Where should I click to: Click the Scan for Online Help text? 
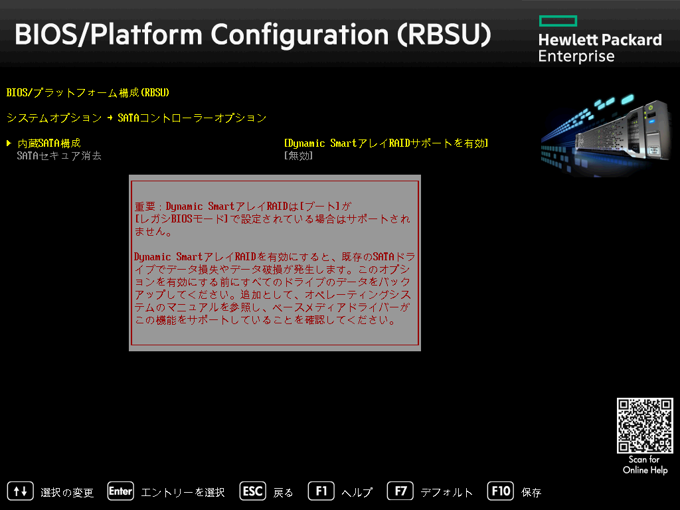pos(645,465)
